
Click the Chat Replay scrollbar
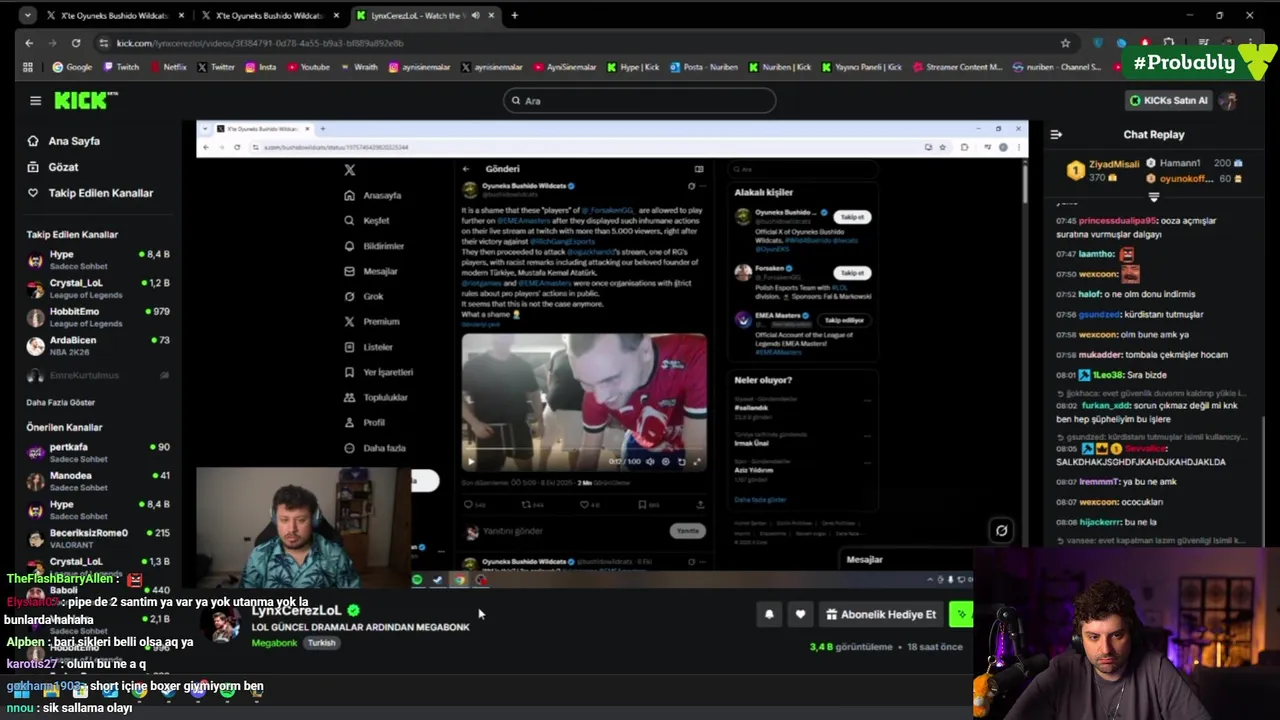(x=1265, y=480)
